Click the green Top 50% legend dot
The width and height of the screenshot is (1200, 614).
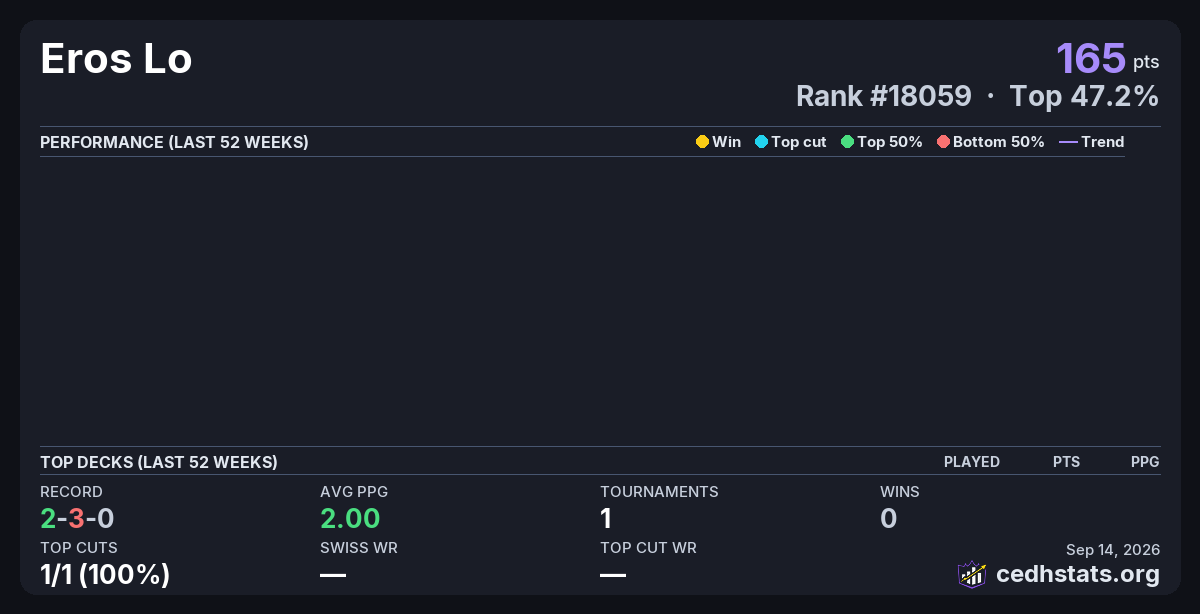coord(848,142)
